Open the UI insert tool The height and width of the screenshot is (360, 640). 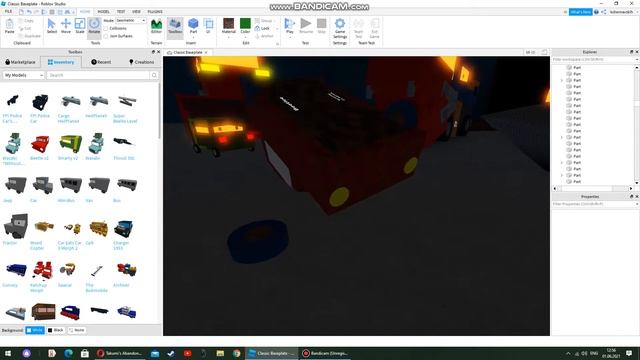[208, 26]
